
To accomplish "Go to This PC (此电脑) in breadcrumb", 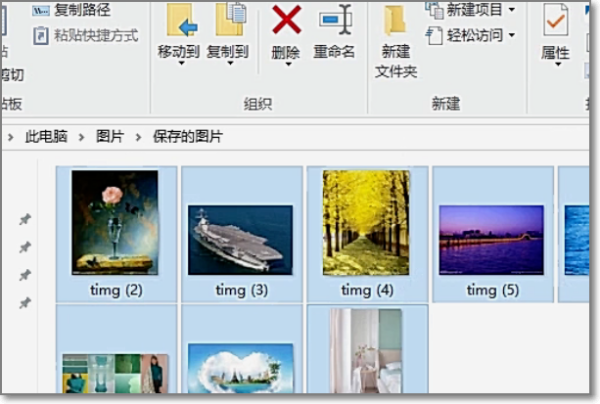I will click(x=46, y=136).
